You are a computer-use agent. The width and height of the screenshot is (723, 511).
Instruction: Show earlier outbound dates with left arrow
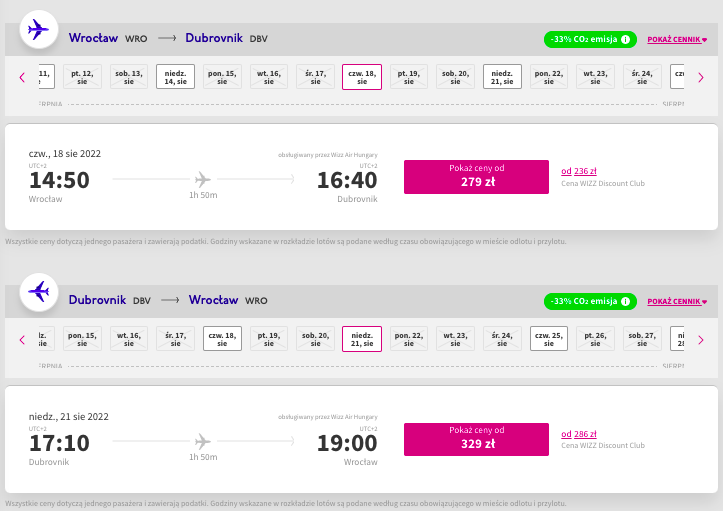coord(22,77)
